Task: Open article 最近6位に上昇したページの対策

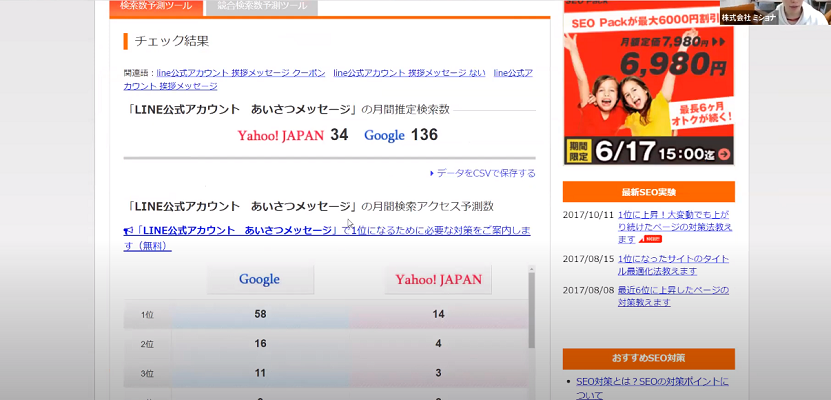Action: pyautogui.click(x=673, y=297)
